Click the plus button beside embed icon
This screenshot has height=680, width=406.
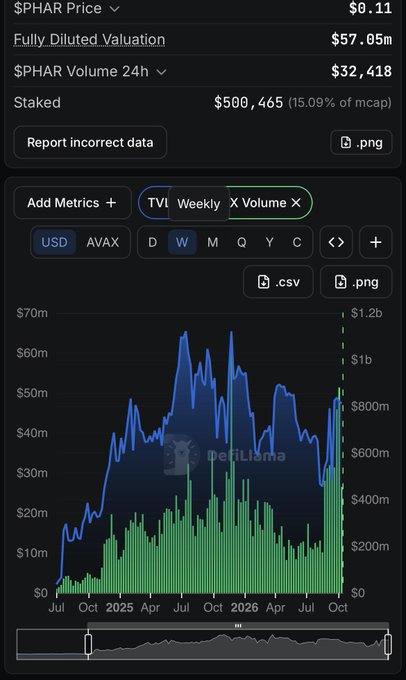point(376,242)
